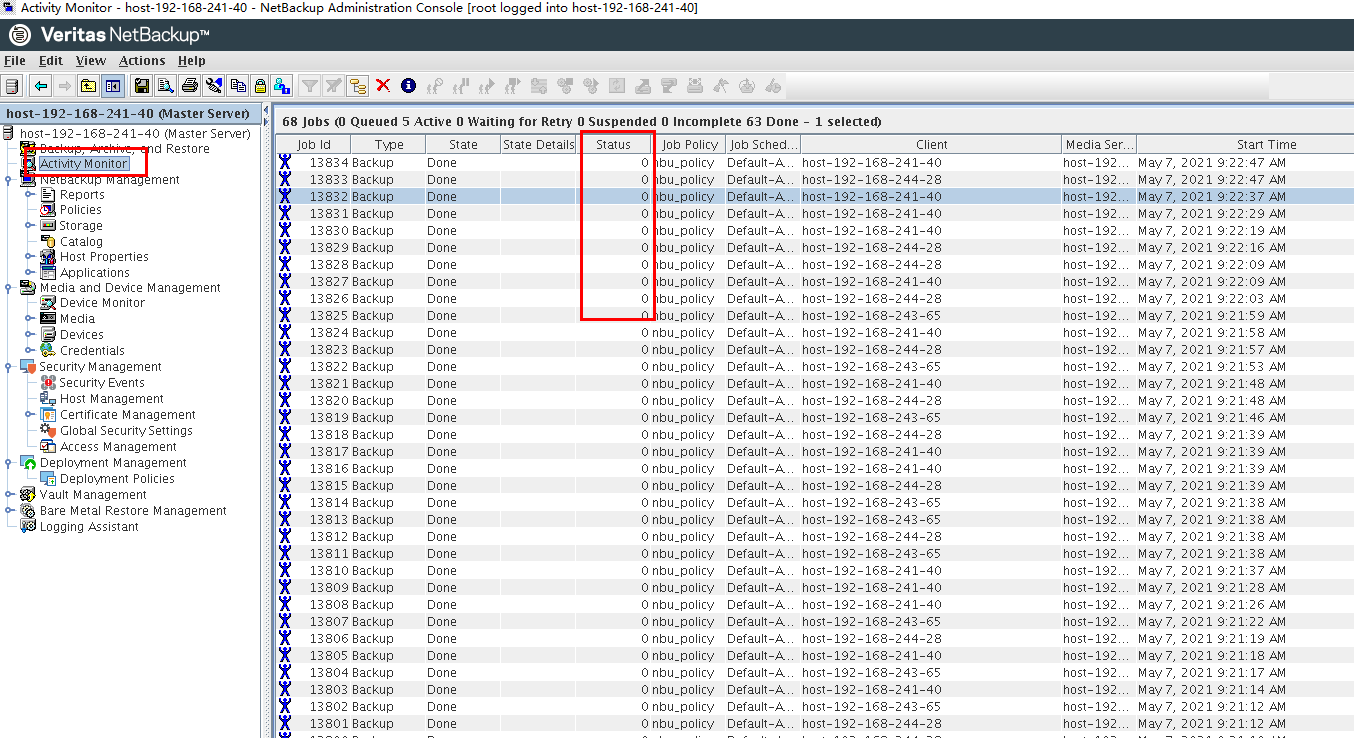Screen dimensions: 1354x738
Task: Sort by the Type column header
Action: (x=388, y=145)
